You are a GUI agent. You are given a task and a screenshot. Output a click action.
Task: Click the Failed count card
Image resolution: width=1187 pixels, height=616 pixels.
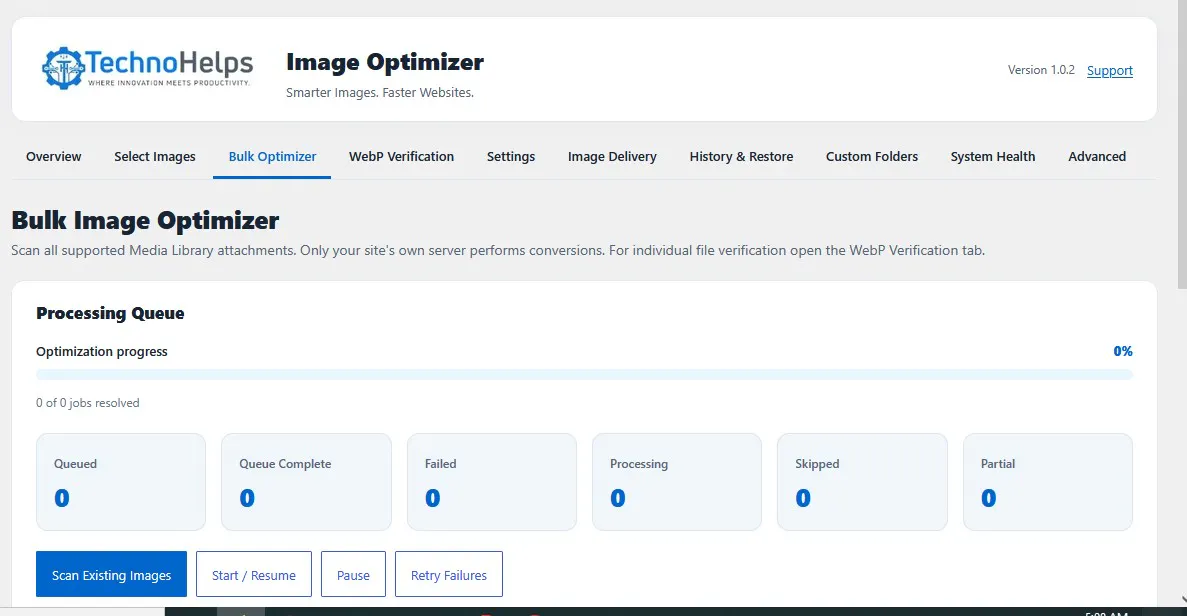click(x=492, y=482)
